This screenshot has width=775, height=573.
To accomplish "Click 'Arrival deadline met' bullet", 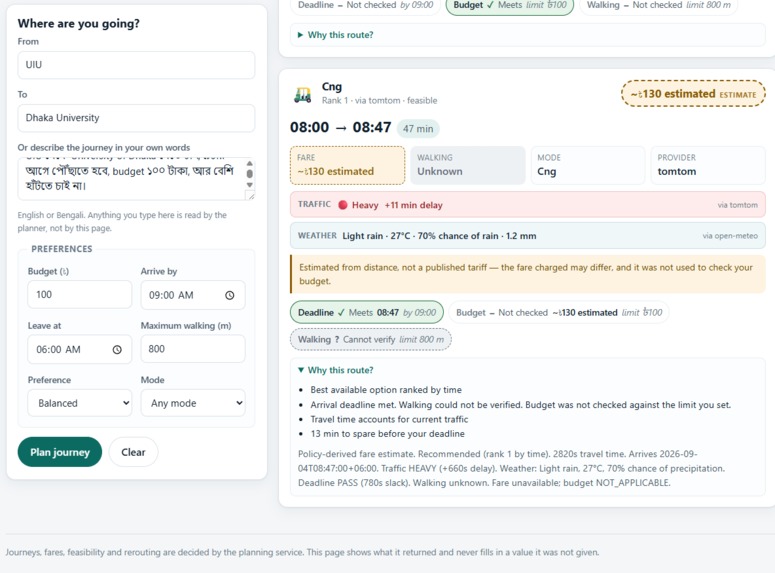I will (x=520, y=405).
